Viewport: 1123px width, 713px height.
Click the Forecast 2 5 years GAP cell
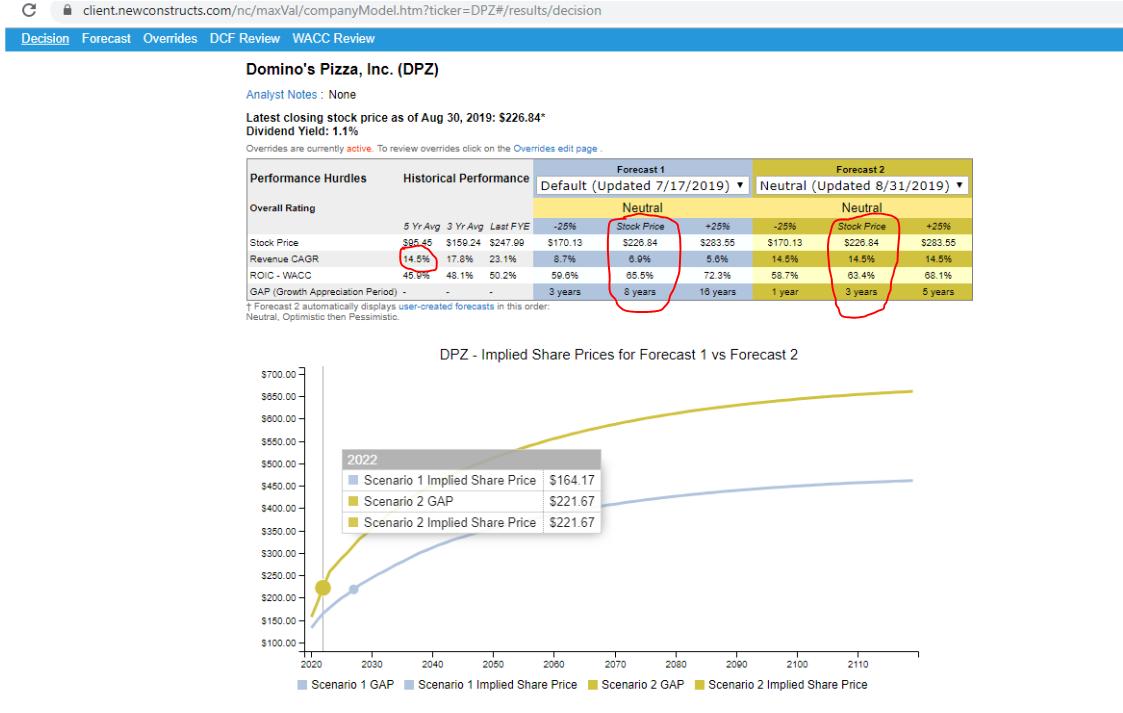click(938, 292)
